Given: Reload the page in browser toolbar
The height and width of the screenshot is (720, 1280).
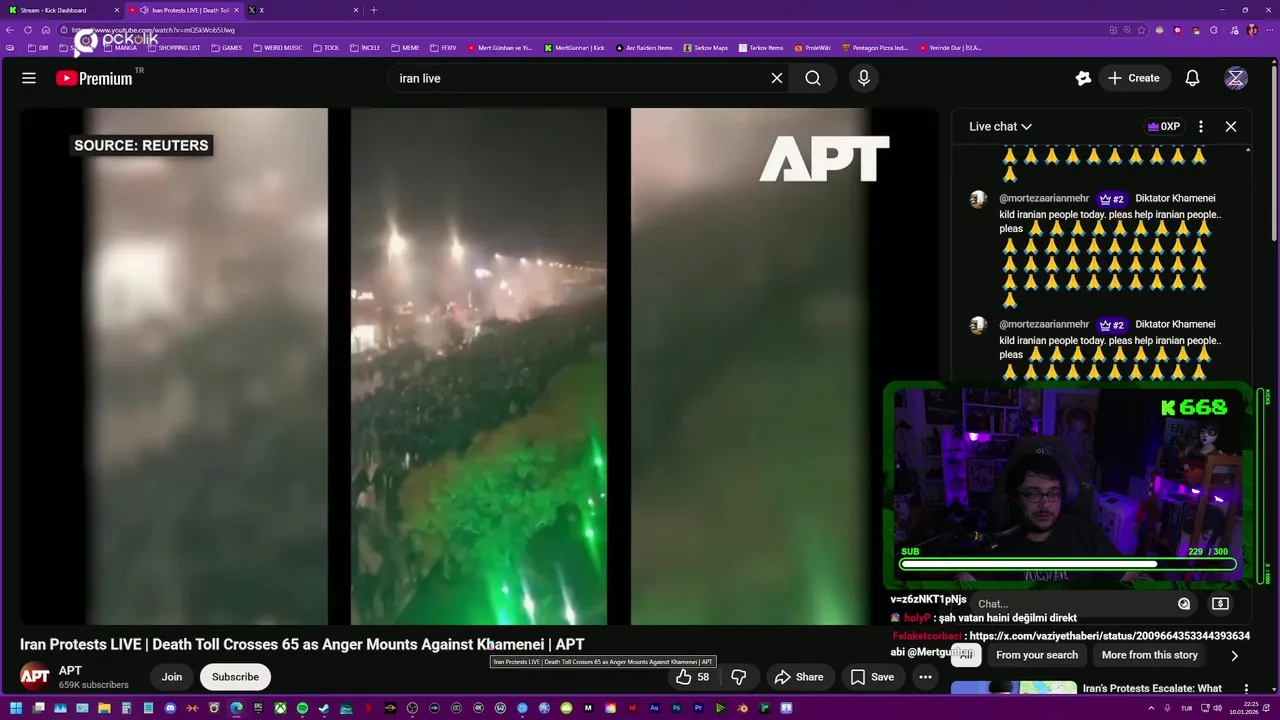Looking at the screenshot, I should (x=28, y=30).
